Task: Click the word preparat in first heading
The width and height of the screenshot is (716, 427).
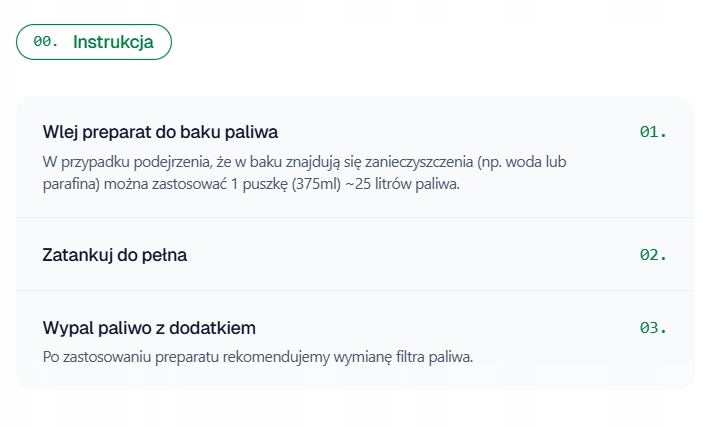Action: coord(117,132)
